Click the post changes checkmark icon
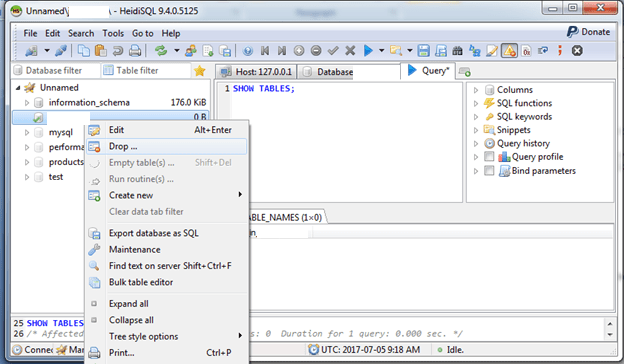 click(x=333, y=51)
